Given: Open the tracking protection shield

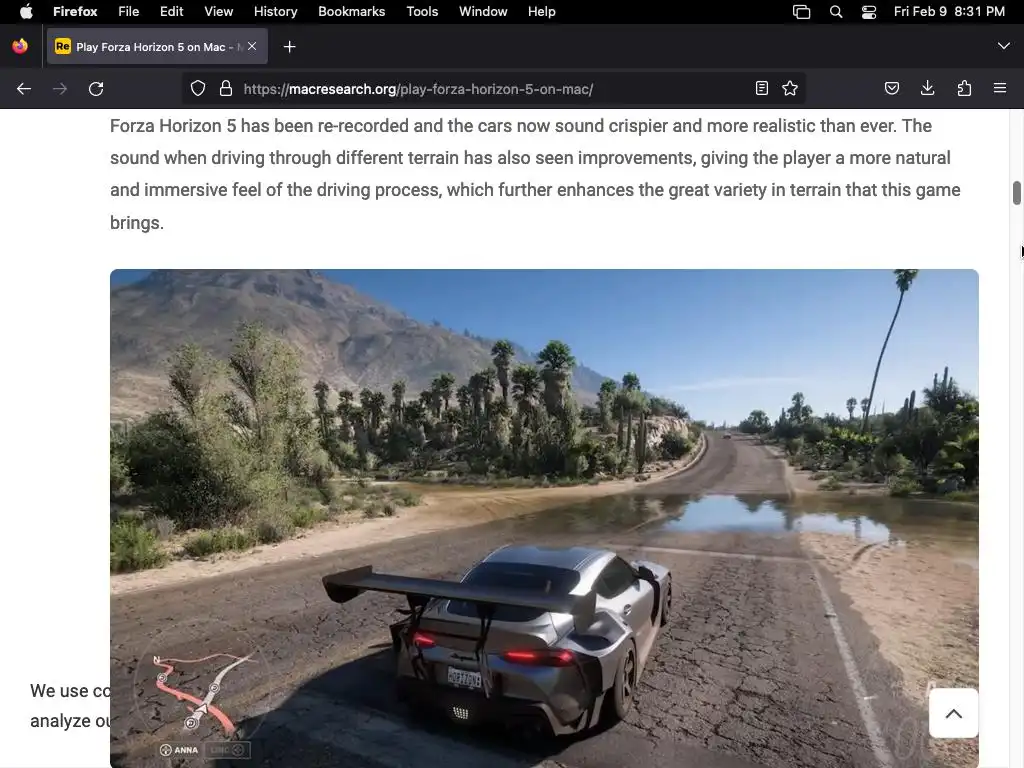Looking at the screenshot, I should point(198,89).
